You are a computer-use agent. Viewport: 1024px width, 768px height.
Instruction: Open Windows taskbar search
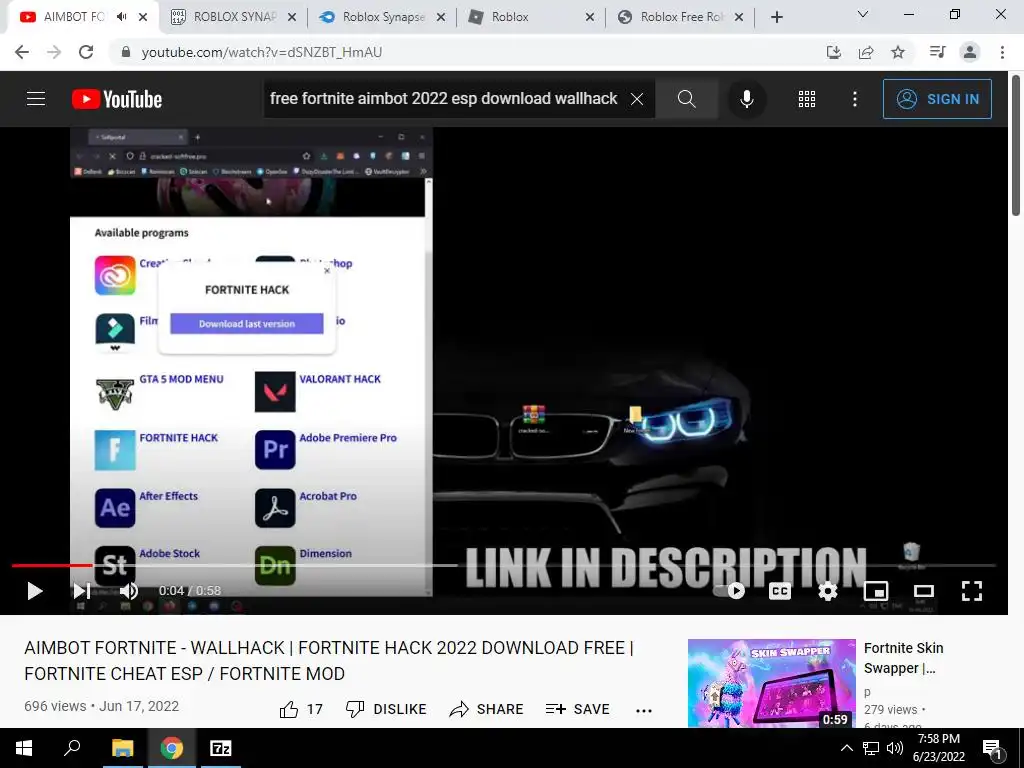(72, 748)
